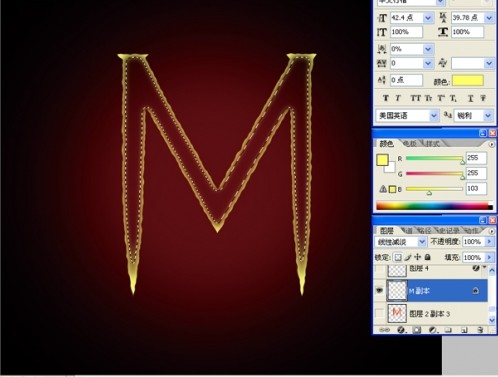Click the white background color swatch
The height and width of the screenshot is (377, 498).
point(391,168)
